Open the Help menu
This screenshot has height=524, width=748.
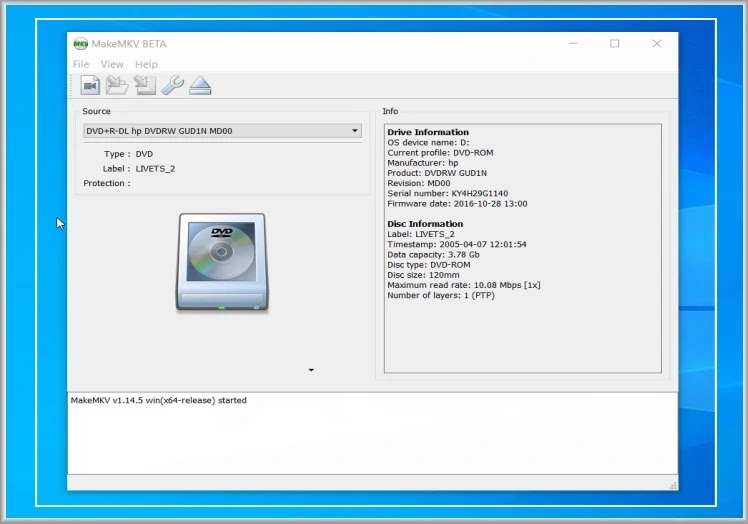coord(146,64)
